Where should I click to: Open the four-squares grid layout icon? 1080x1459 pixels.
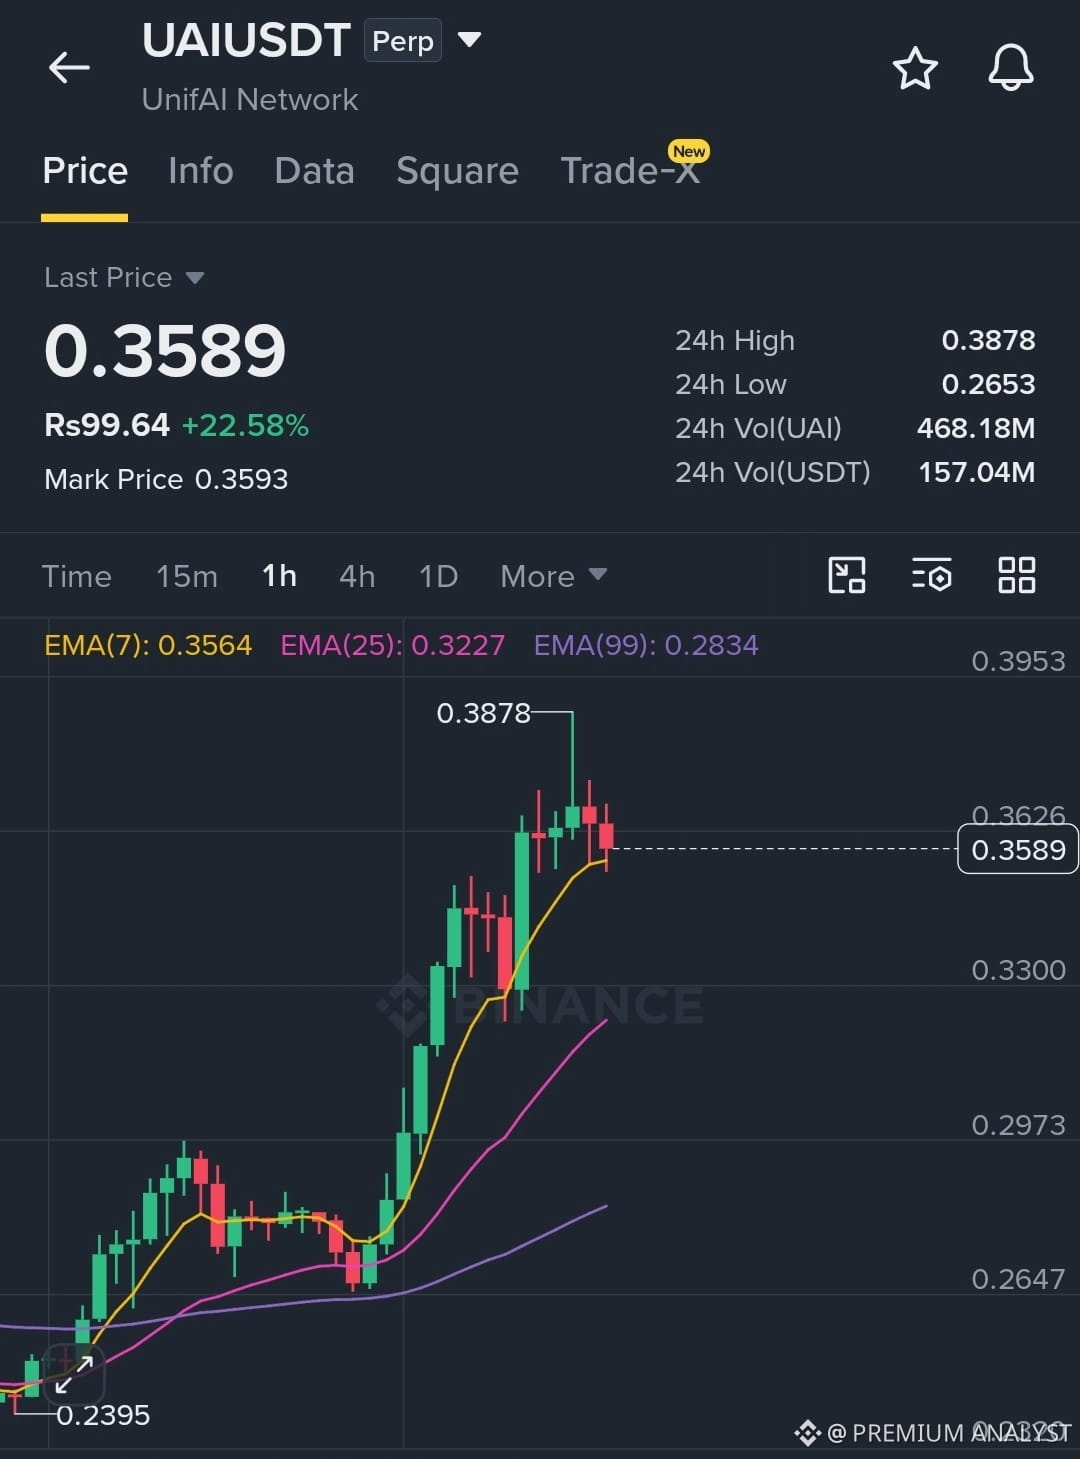[x=1017, y=576]
